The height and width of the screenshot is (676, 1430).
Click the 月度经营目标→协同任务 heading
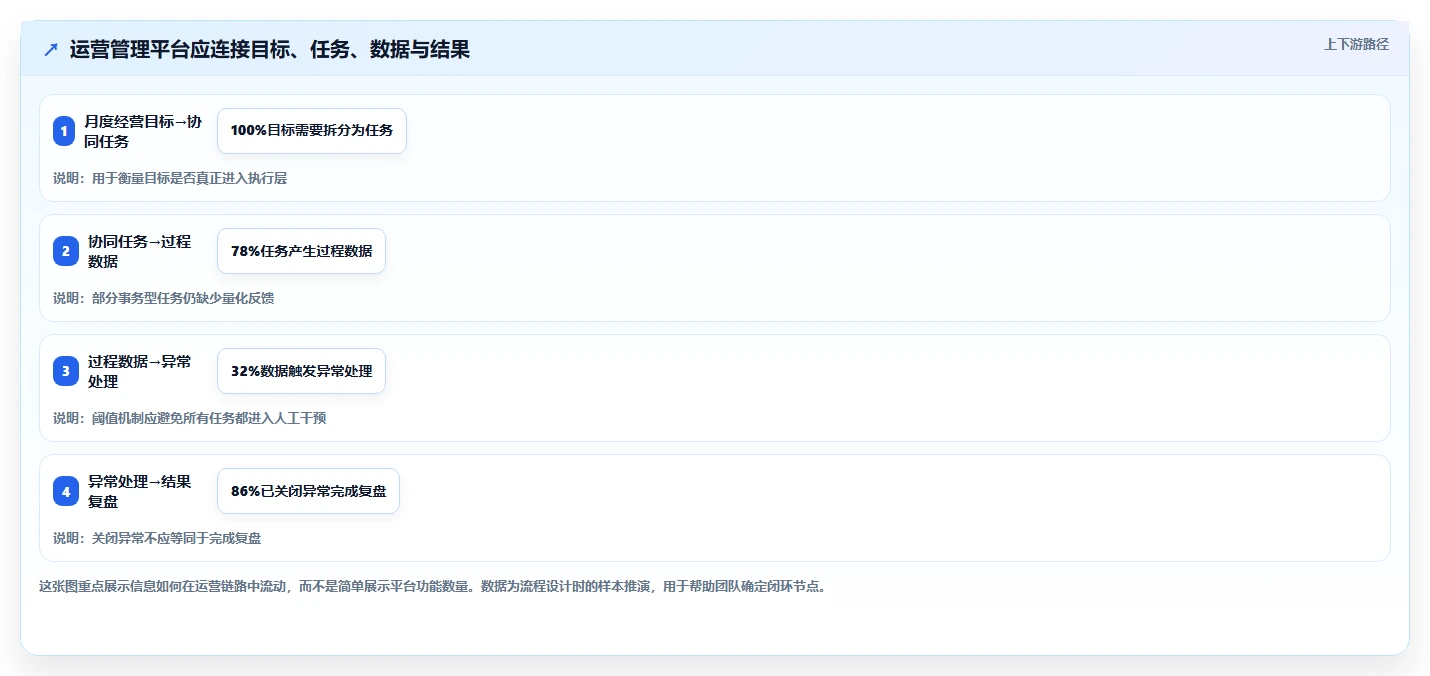[x=143, y=131]
